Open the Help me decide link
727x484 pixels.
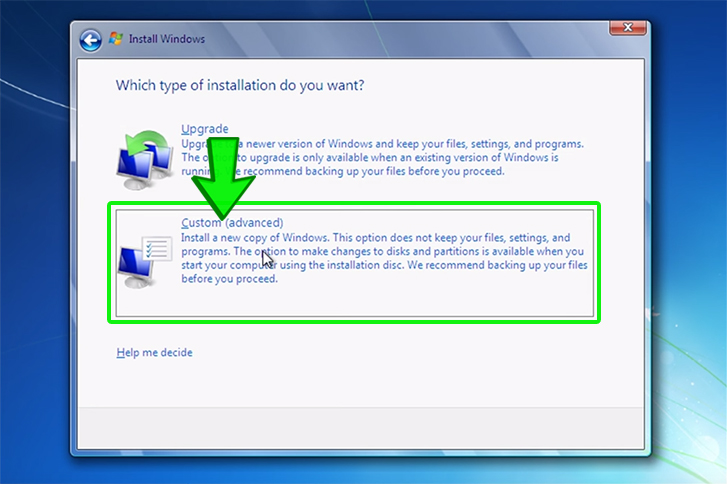pyautogui.click(x=154, y=352)
